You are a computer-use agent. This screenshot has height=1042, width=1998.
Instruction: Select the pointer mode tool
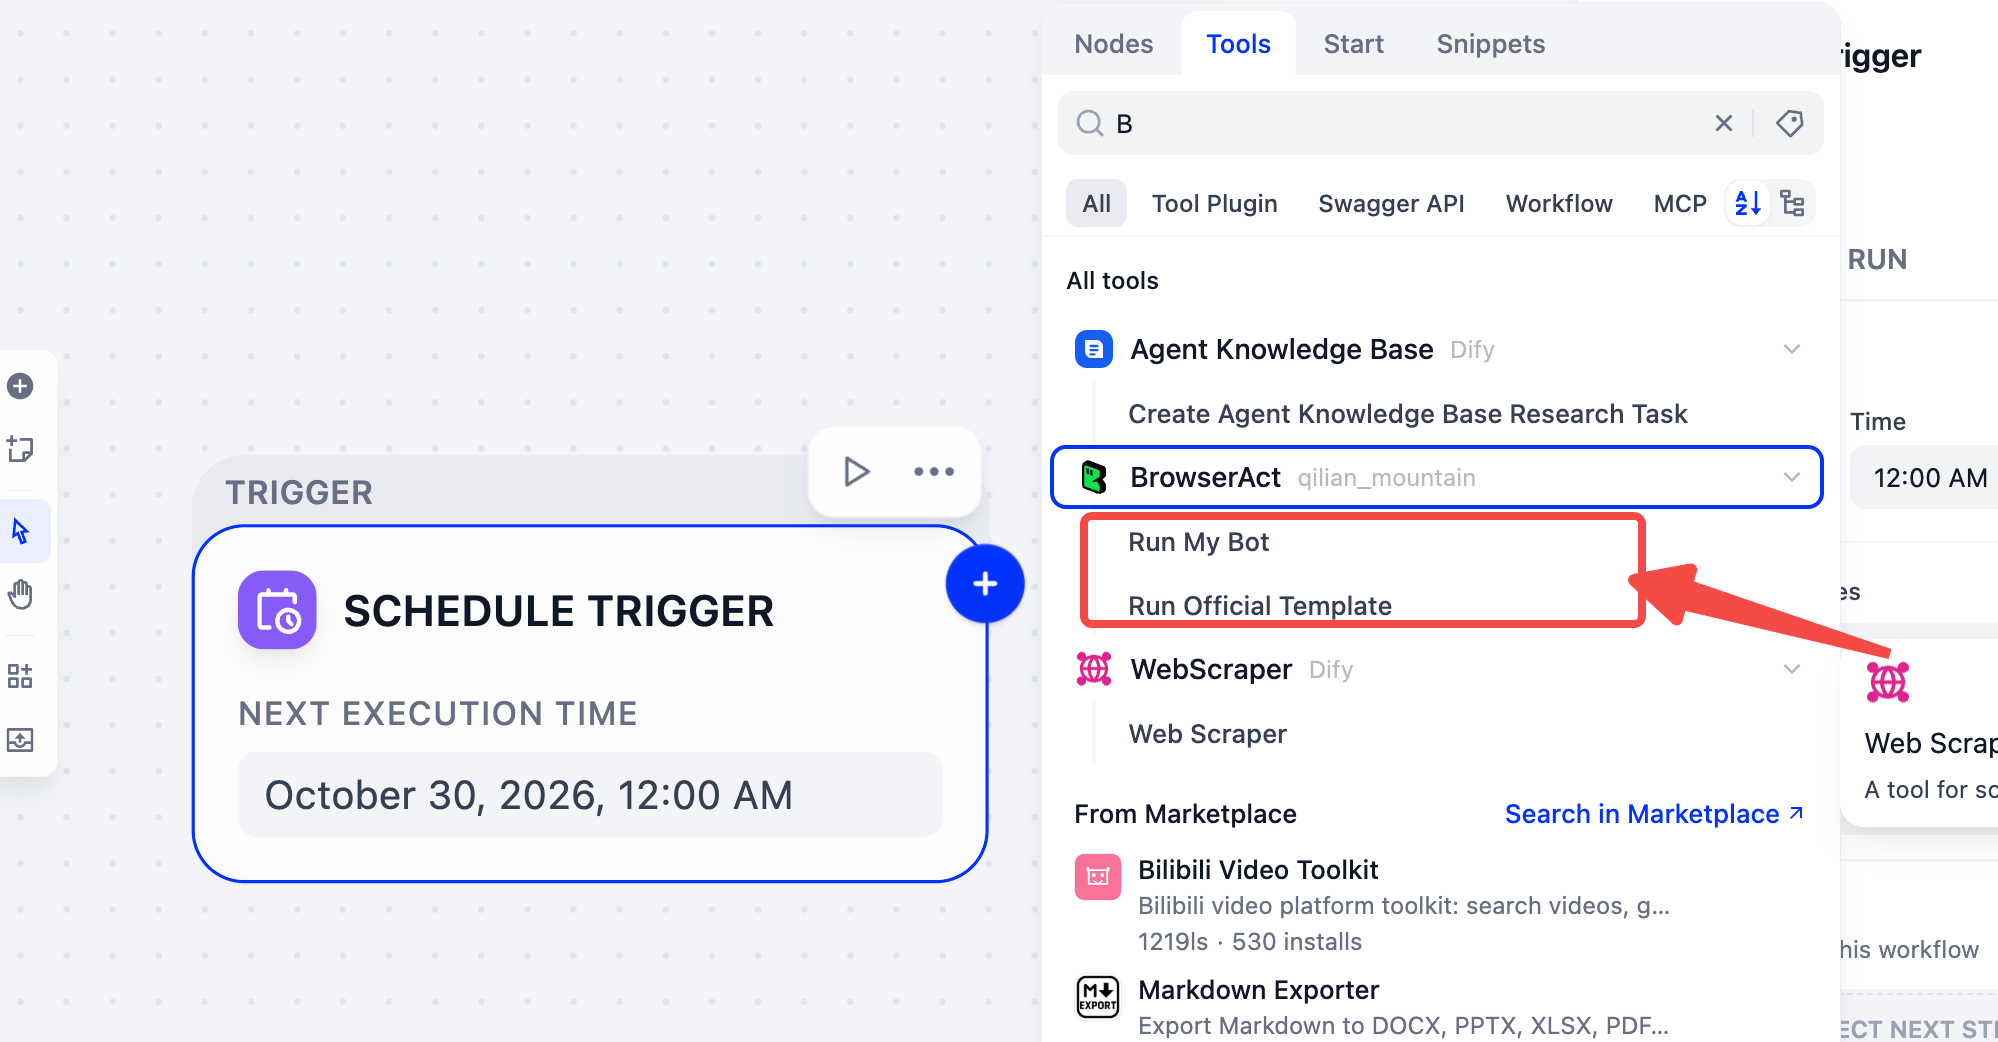(20, 531)
